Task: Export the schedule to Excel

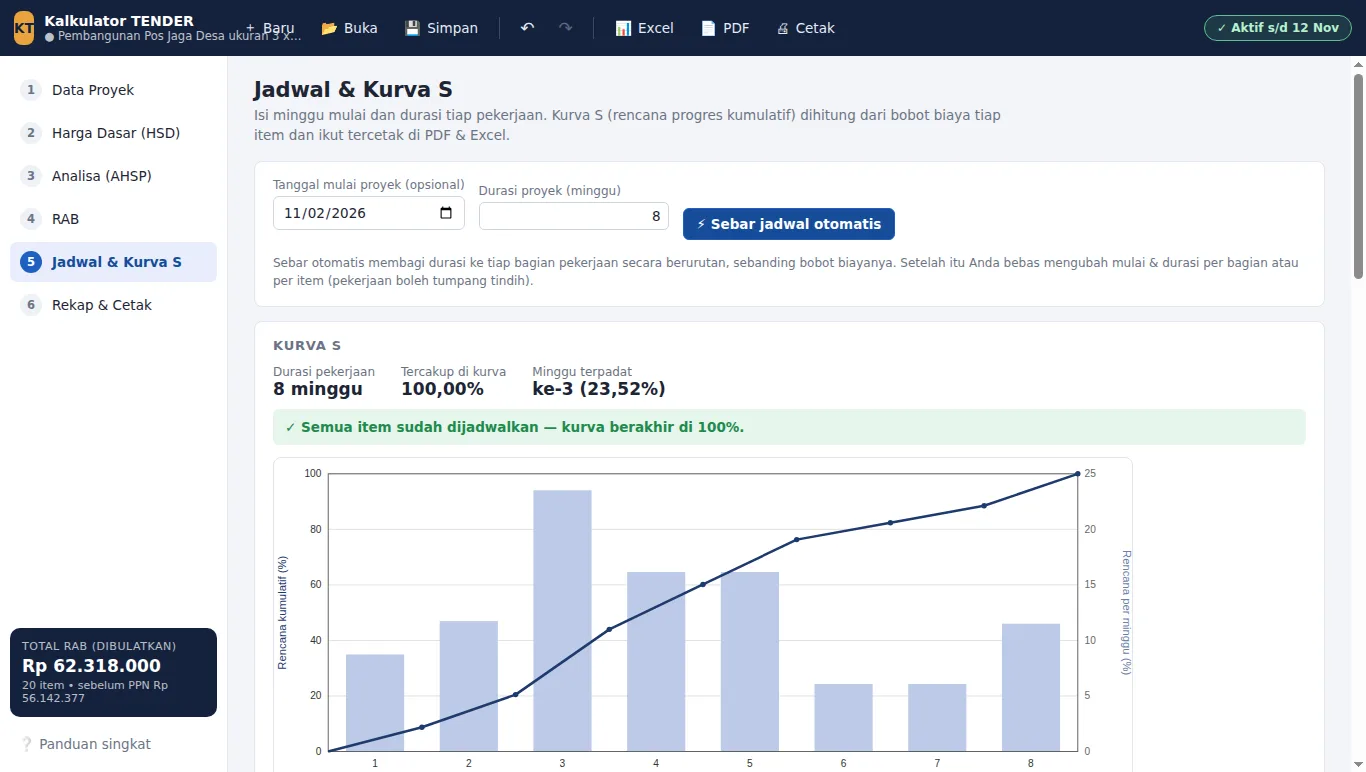Action: 644,28
